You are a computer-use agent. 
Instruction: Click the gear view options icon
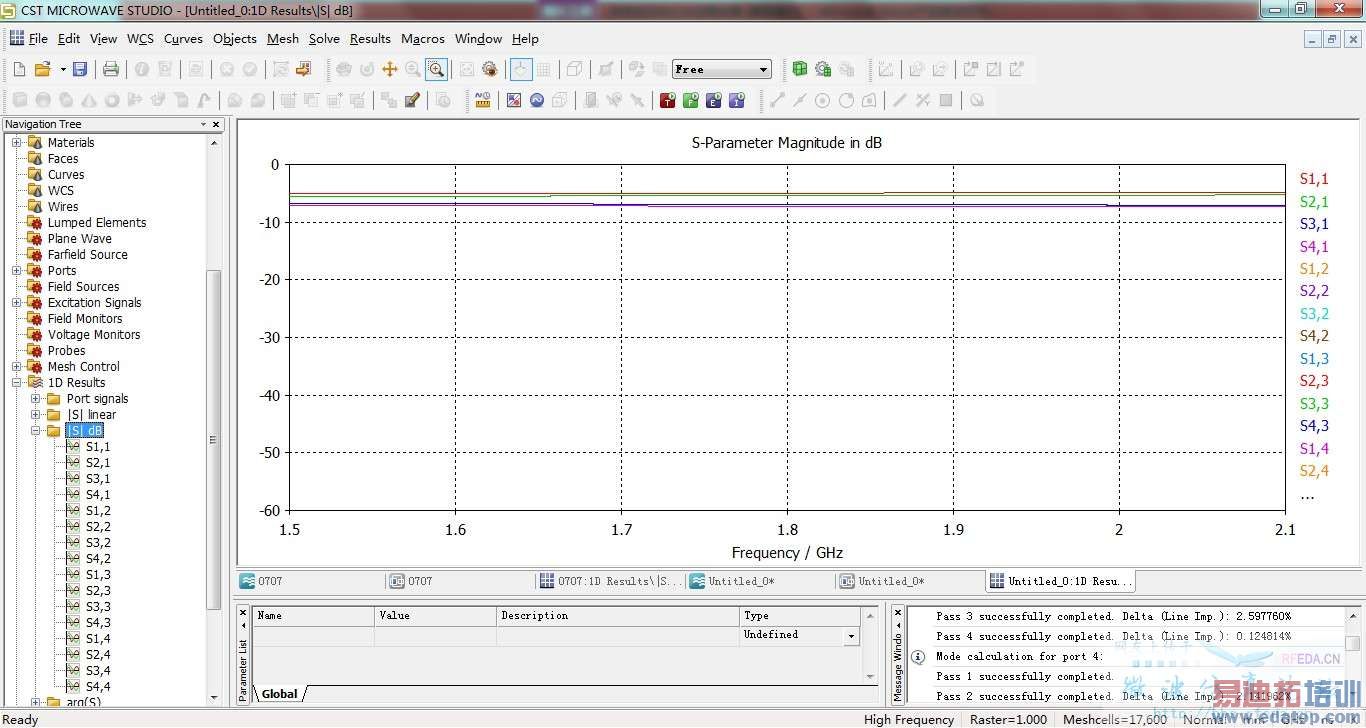coord(490,69)
